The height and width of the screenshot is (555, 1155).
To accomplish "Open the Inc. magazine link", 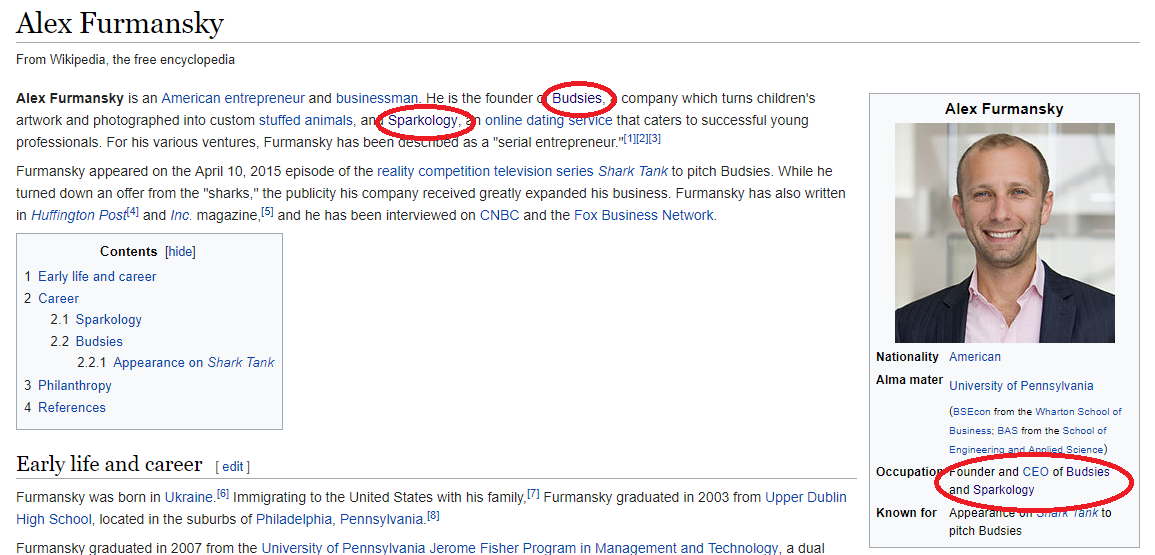I will pos(180,216).
